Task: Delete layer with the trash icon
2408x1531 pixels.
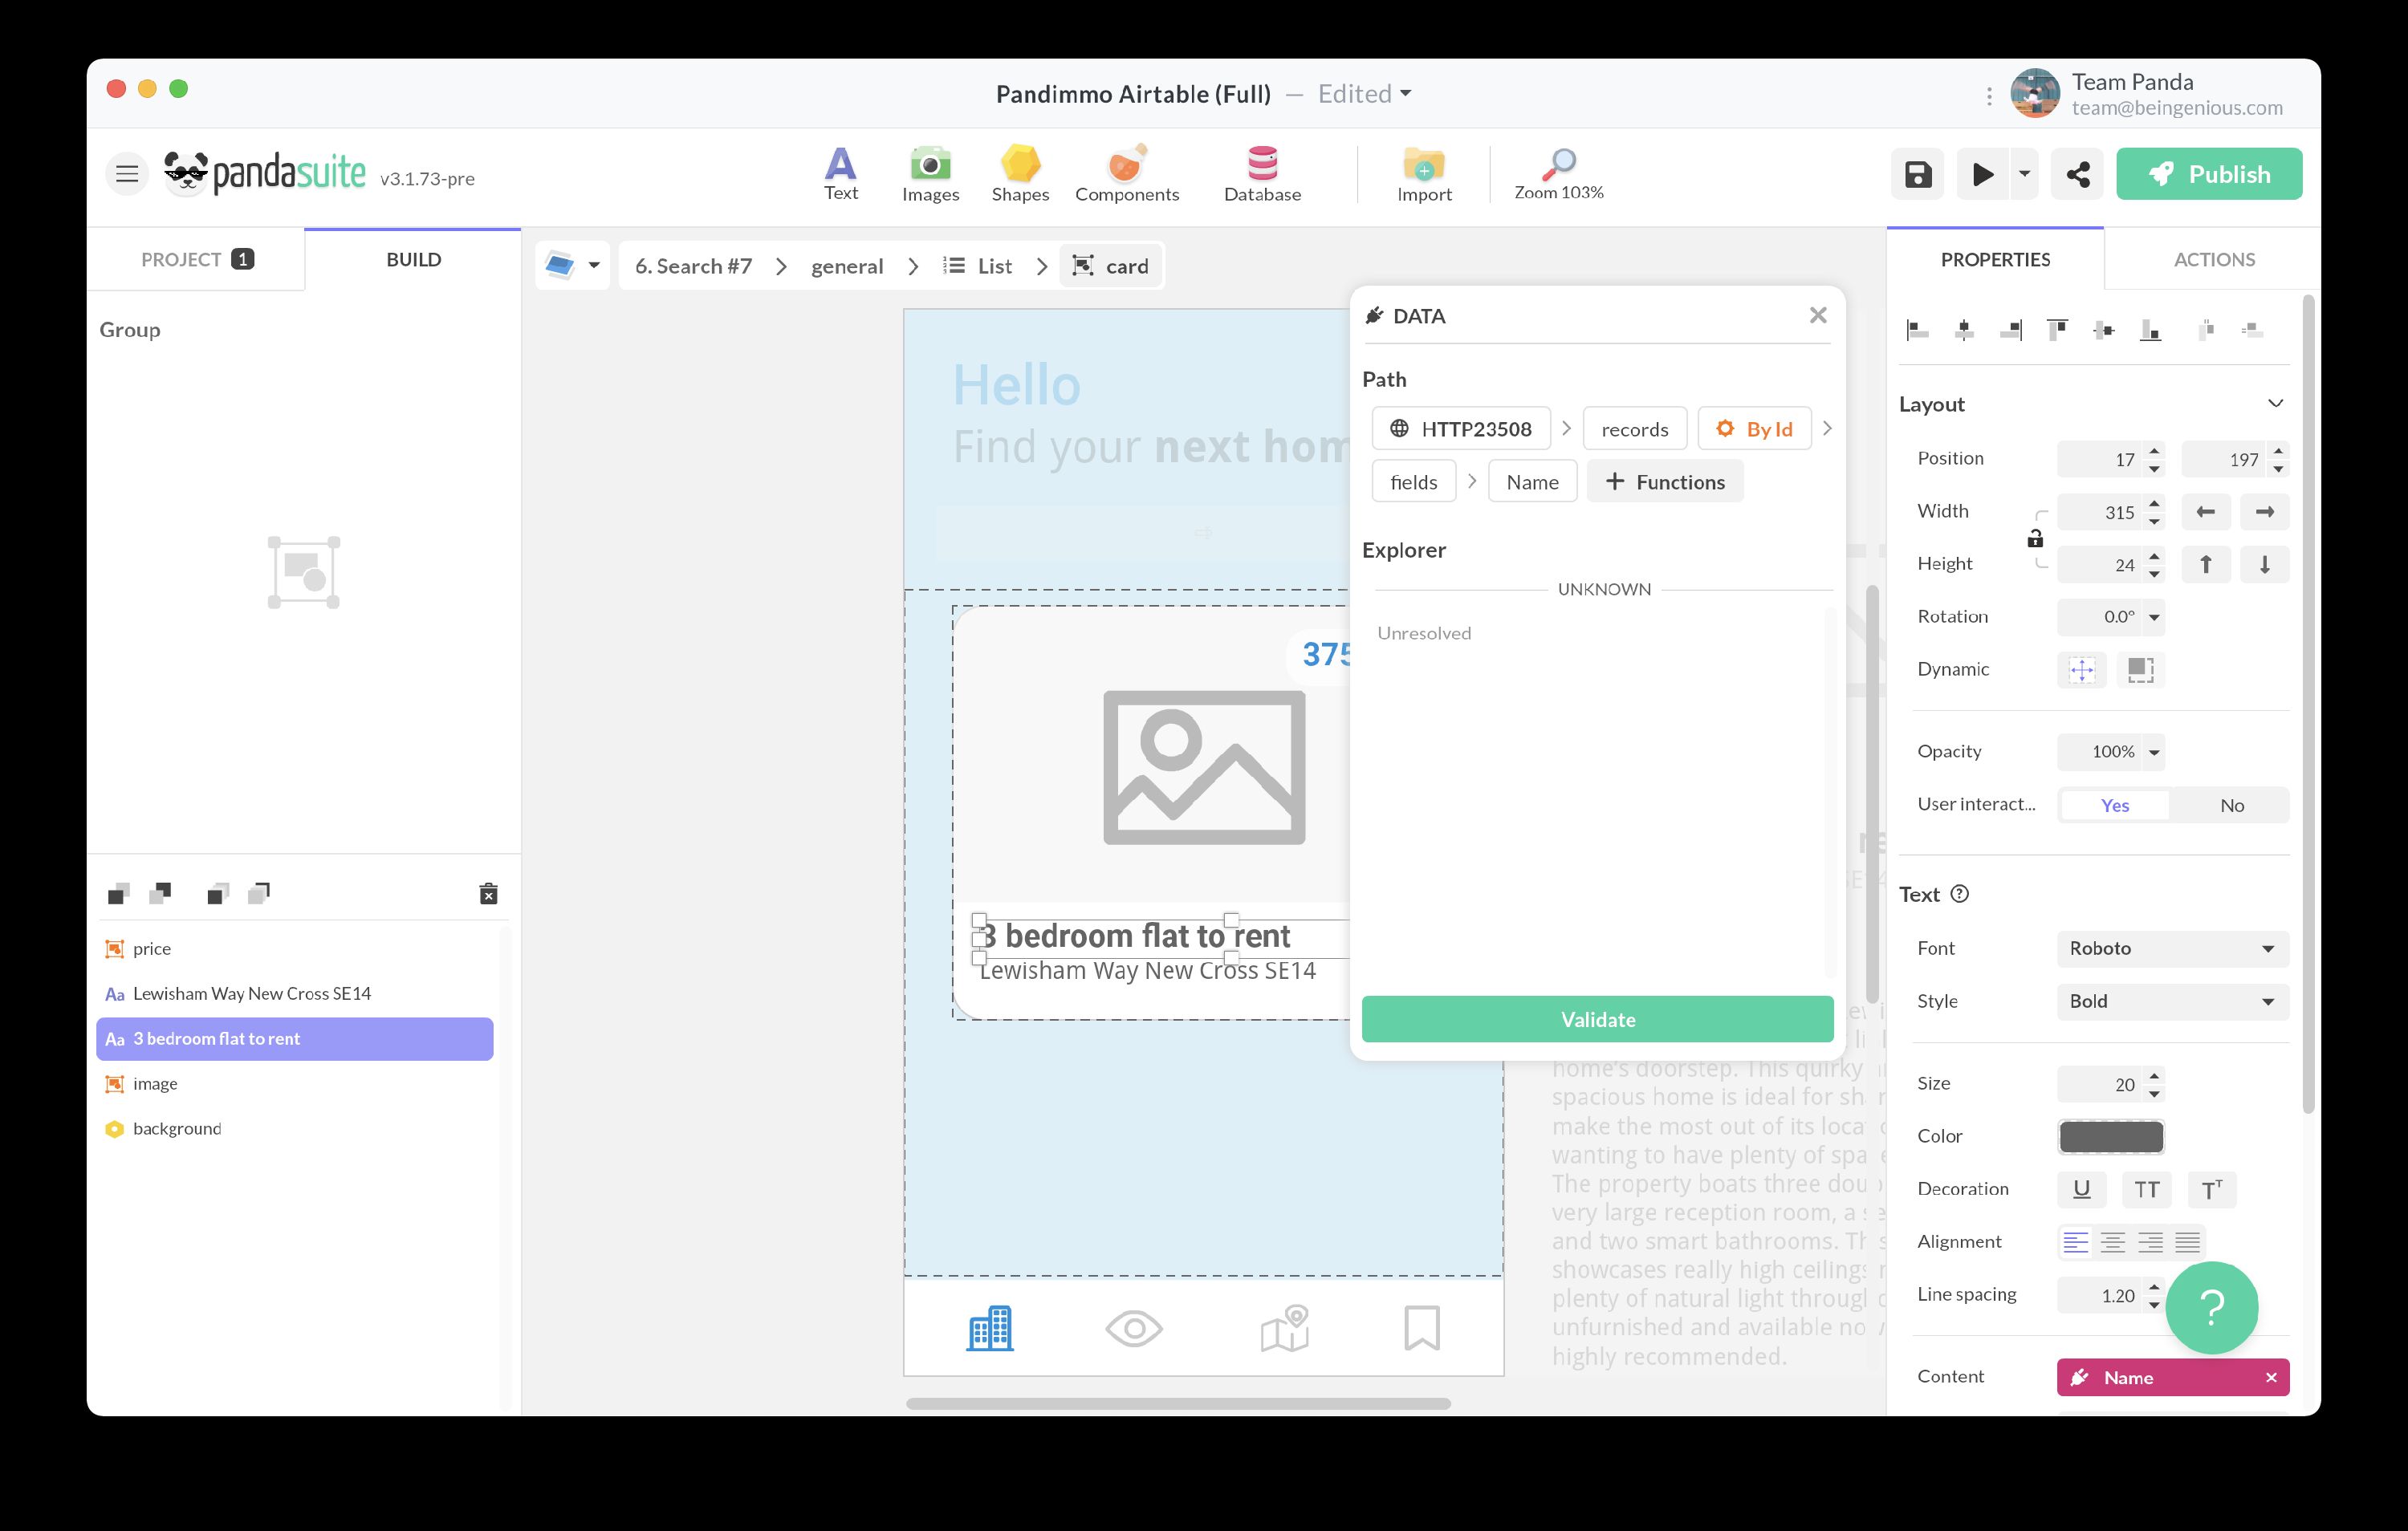Action: pyautogui.click(x=488, y=893)
